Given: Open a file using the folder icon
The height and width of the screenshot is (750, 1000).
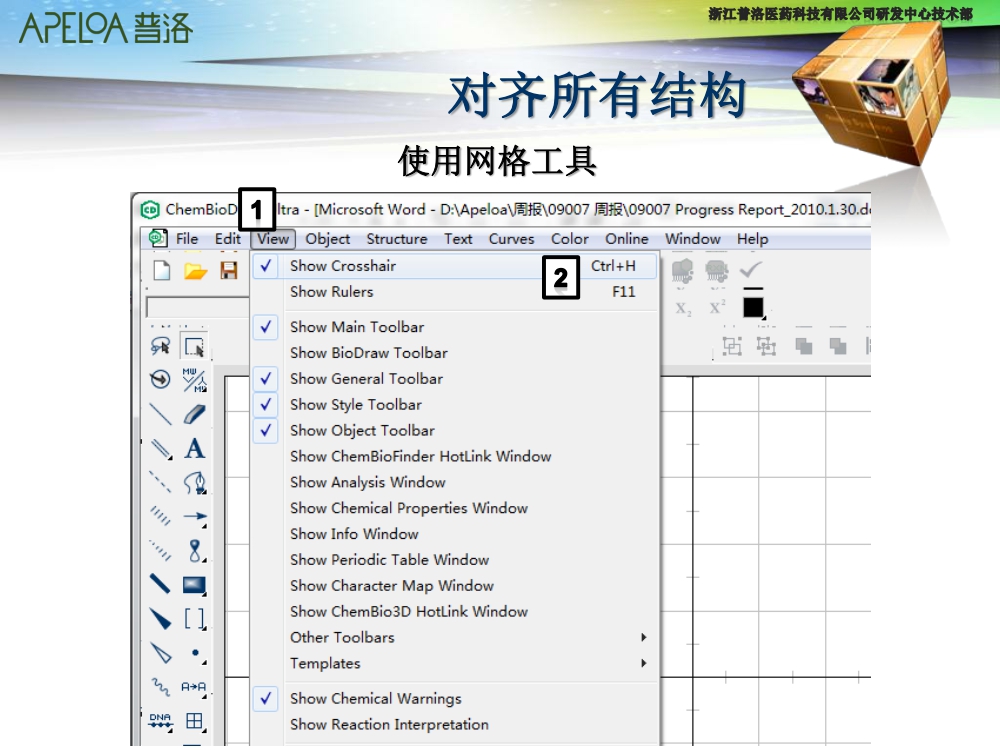Looking at the screenshot, I should click(x=195, y=271).
